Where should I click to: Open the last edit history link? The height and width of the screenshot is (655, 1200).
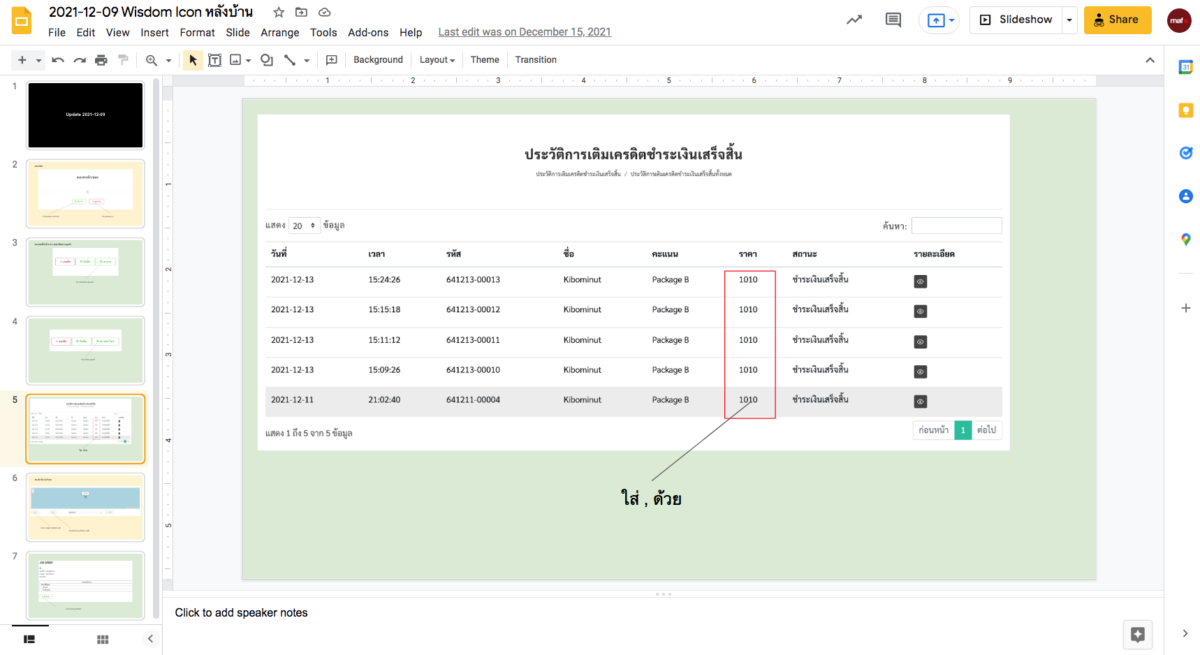point(524,31)
